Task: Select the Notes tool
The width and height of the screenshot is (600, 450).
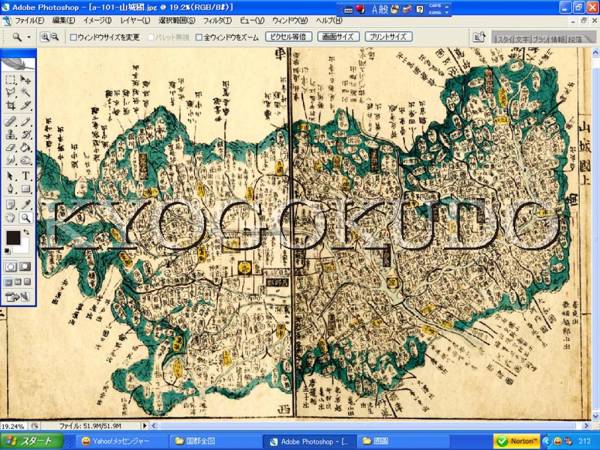Action: (x=11, y=205)
